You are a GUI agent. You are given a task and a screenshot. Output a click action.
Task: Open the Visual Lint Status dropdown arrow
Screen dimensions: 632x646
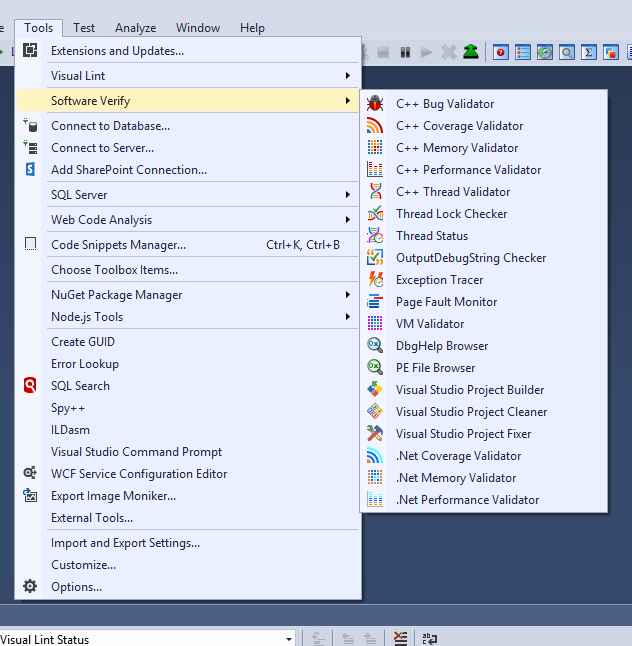(289, 639)
